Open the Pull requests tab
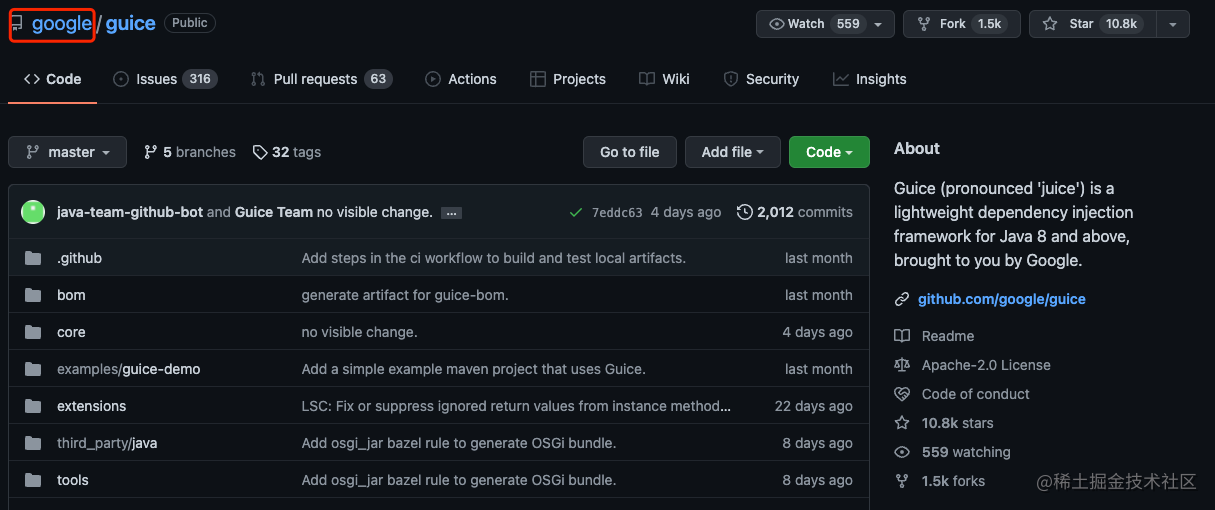This screenshot has width=1215, height=510. coord(321,79)
